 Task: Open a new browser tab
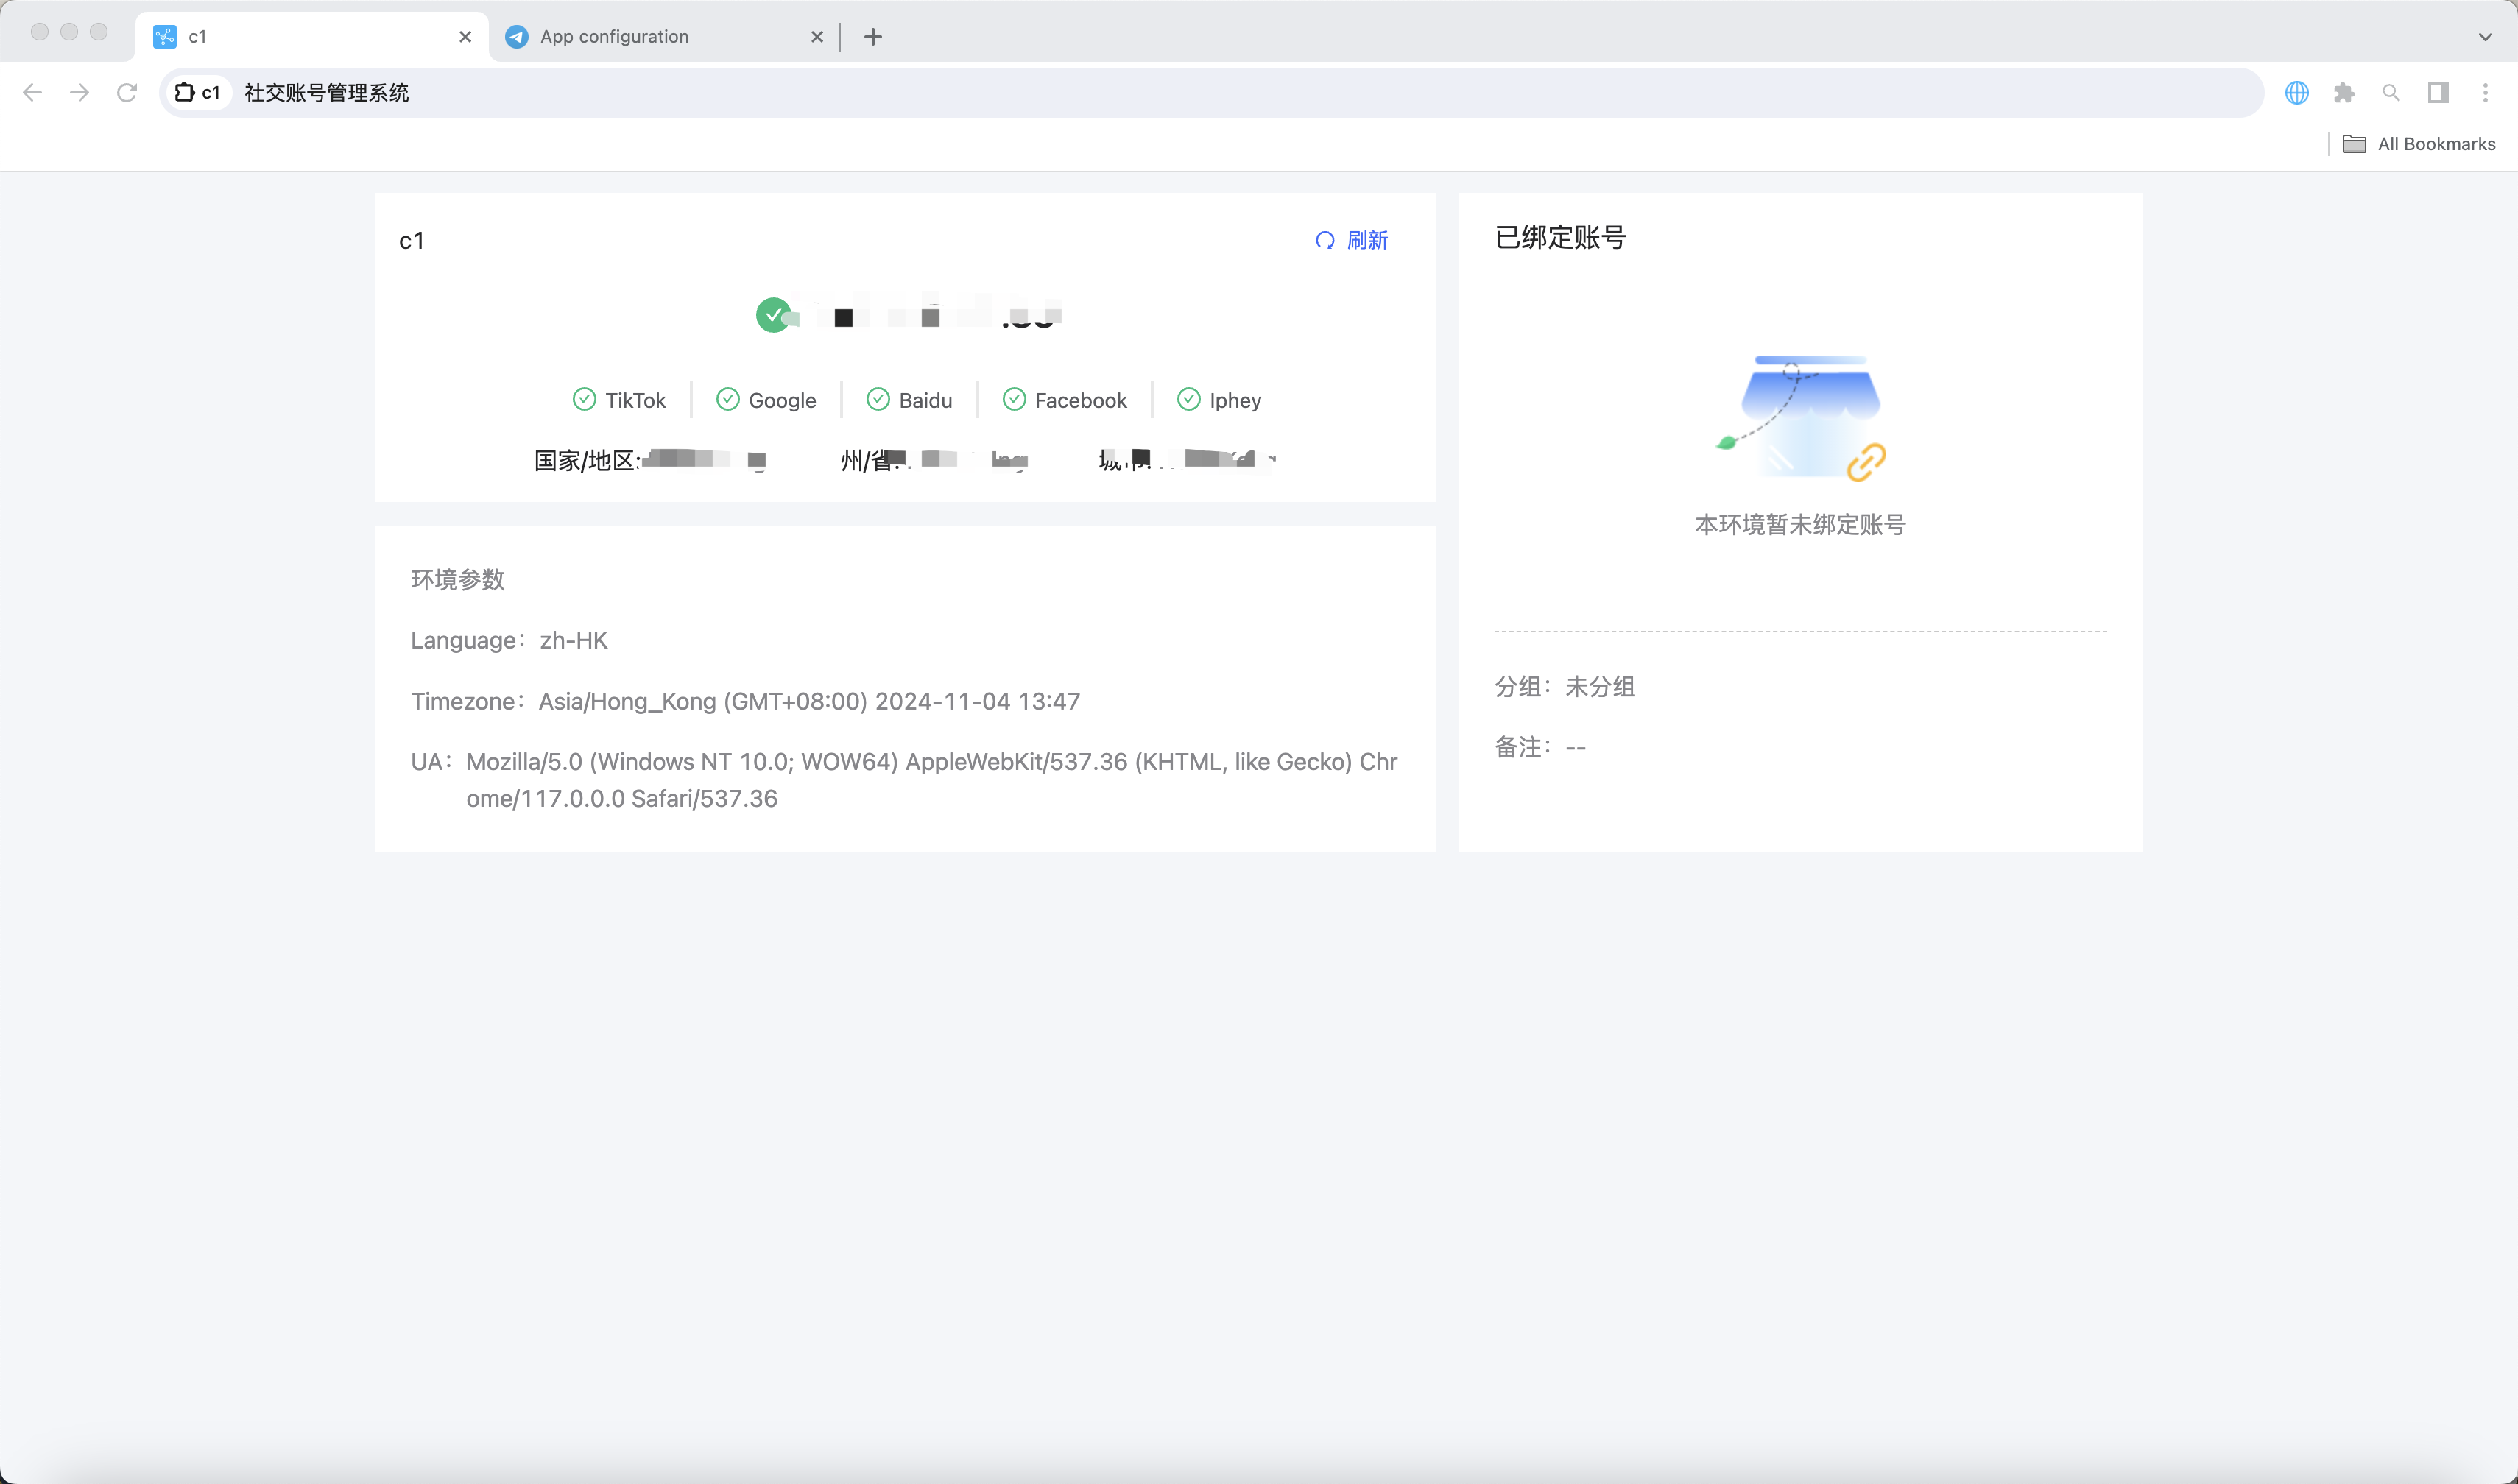click(x=873, y=37)
